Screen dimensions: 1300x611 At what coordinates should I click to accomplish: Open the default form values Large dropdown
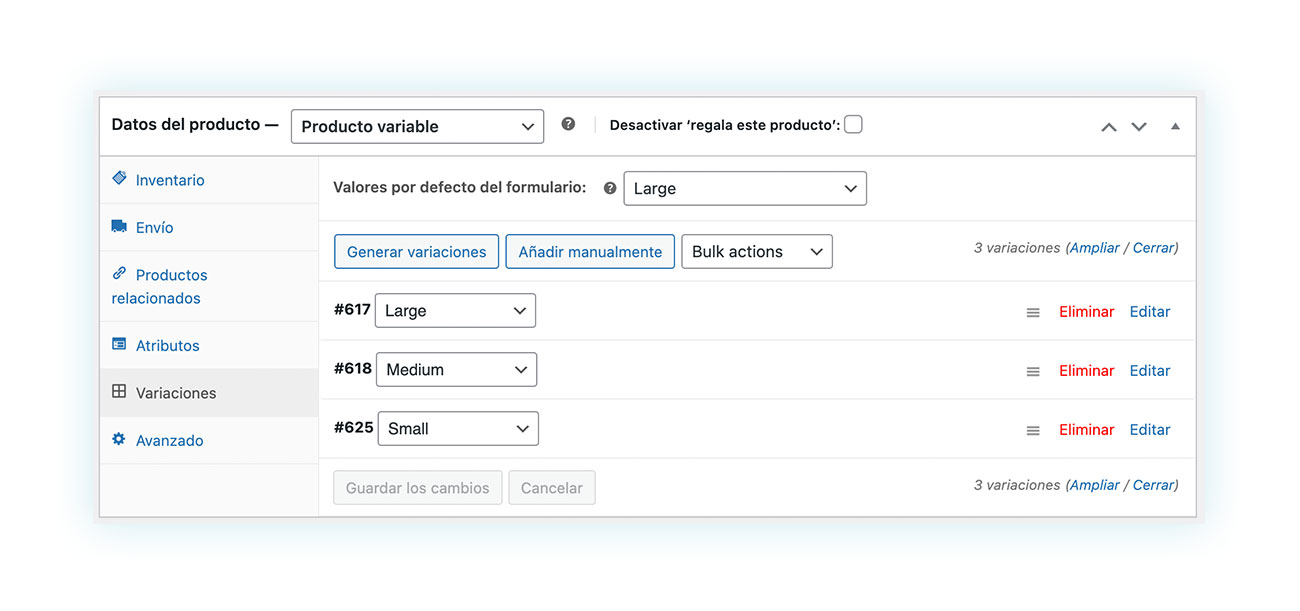tap(745, 188)
